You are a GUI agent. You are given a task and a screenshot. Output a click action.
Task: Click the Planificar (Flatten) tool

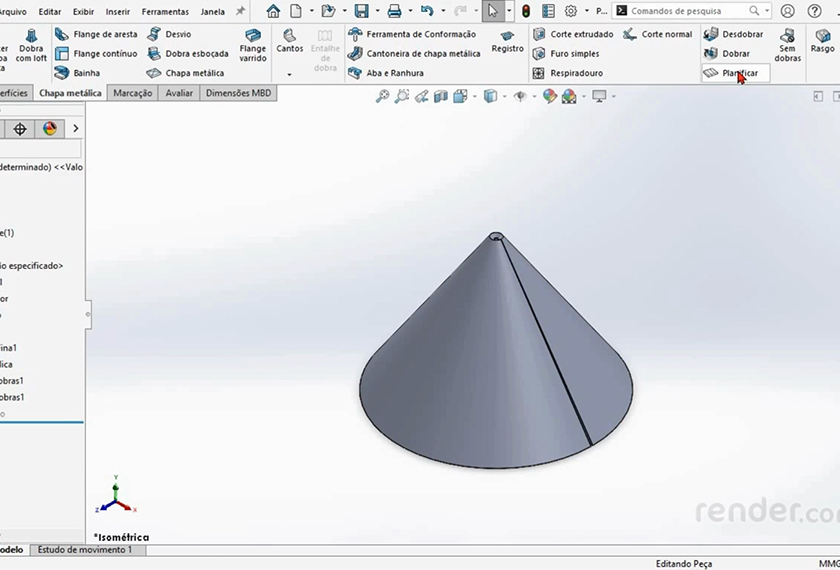pyautogui.click(x=735, y=73)
